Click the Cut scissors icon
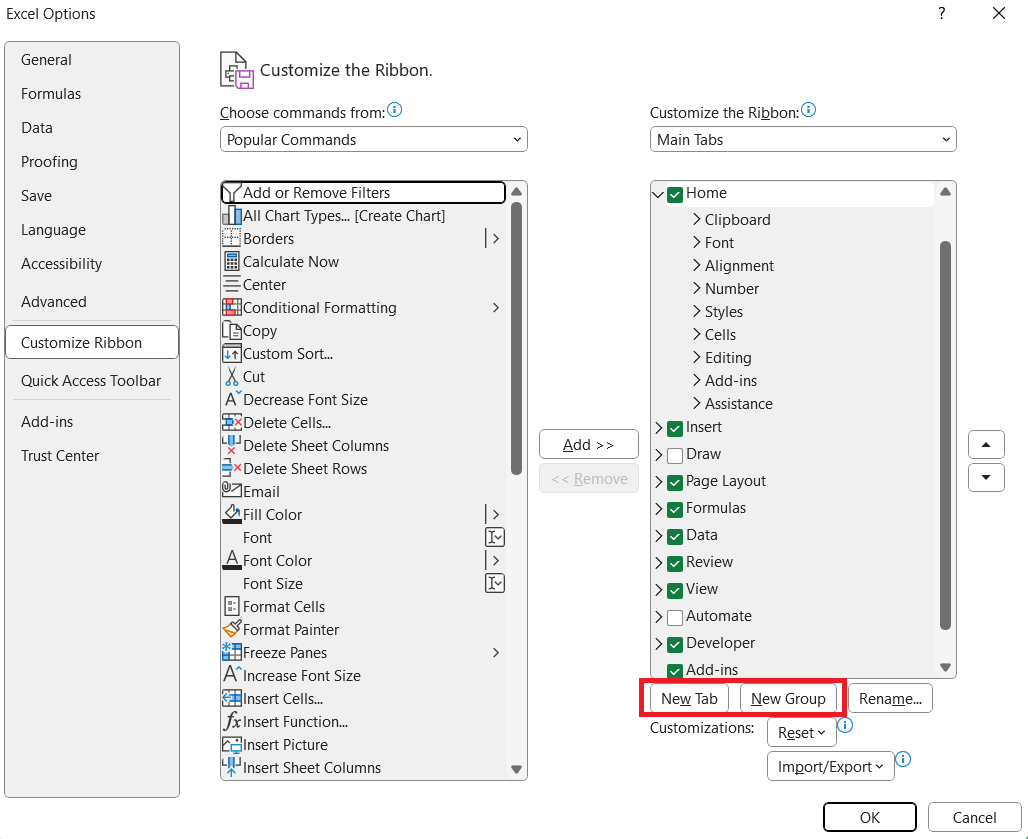The width and height of the screenshot is (1028, 839). tap(232, 376)
